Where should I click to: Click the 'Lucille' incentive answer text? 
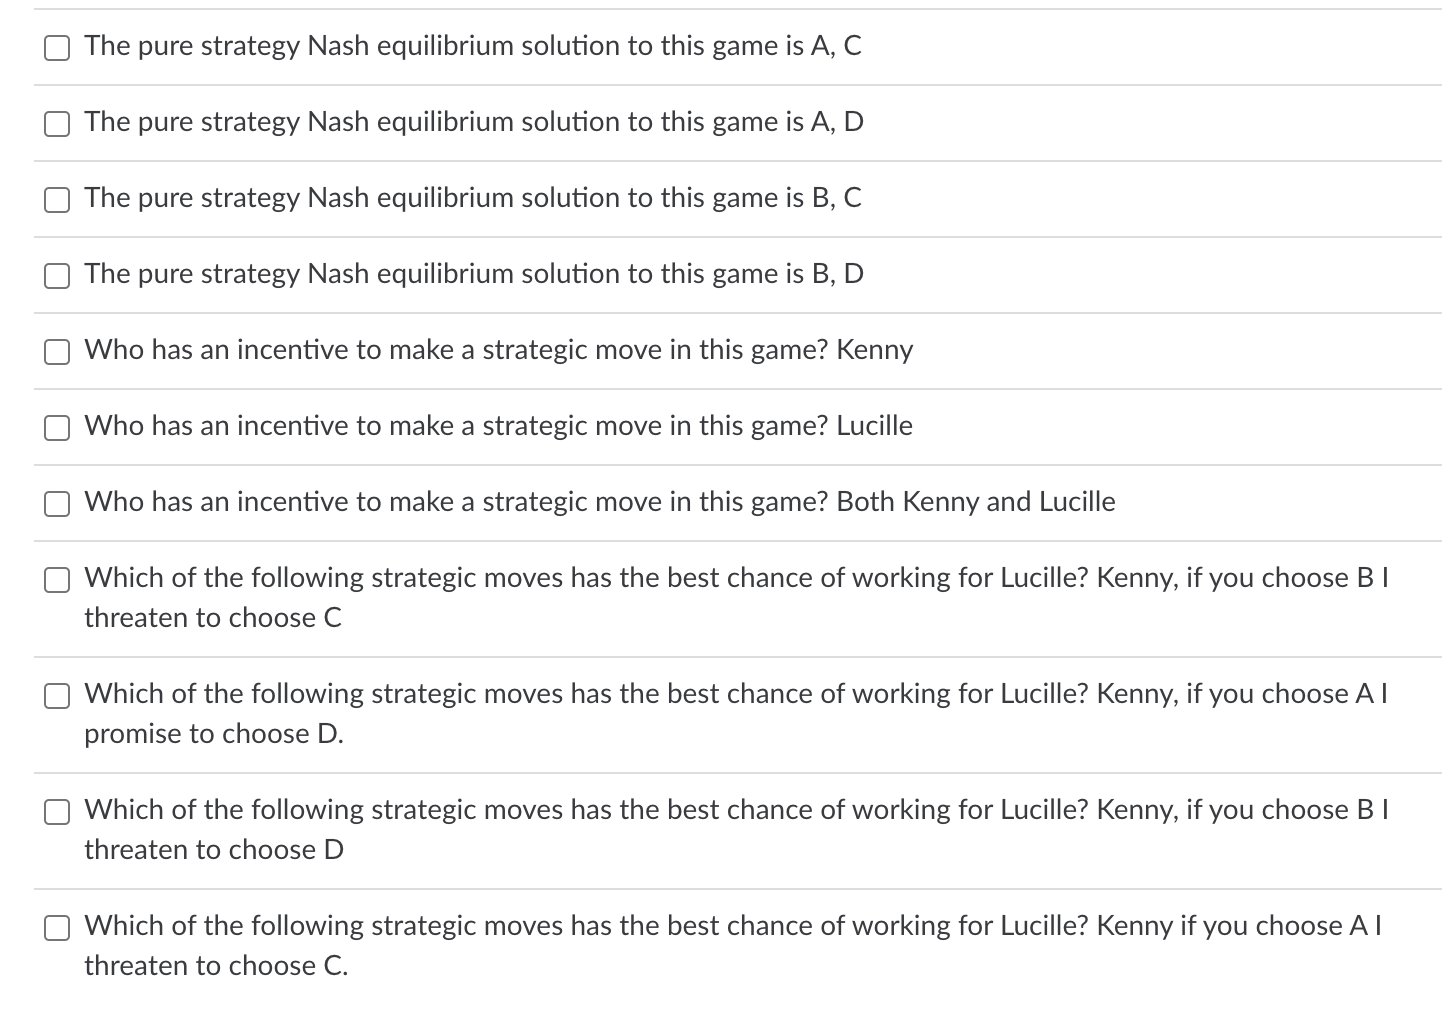point(499,427)
